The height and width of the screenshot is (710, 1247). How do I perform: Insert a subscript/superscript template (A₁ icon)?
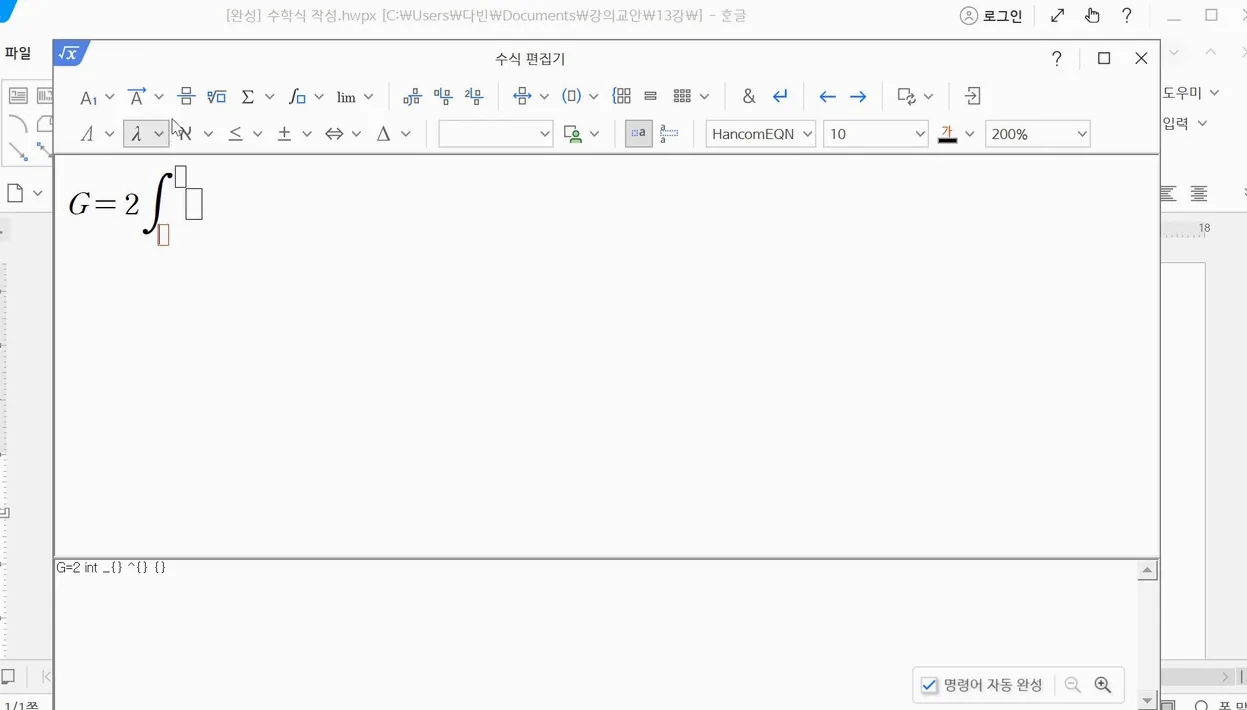click(x=89, y=97)
